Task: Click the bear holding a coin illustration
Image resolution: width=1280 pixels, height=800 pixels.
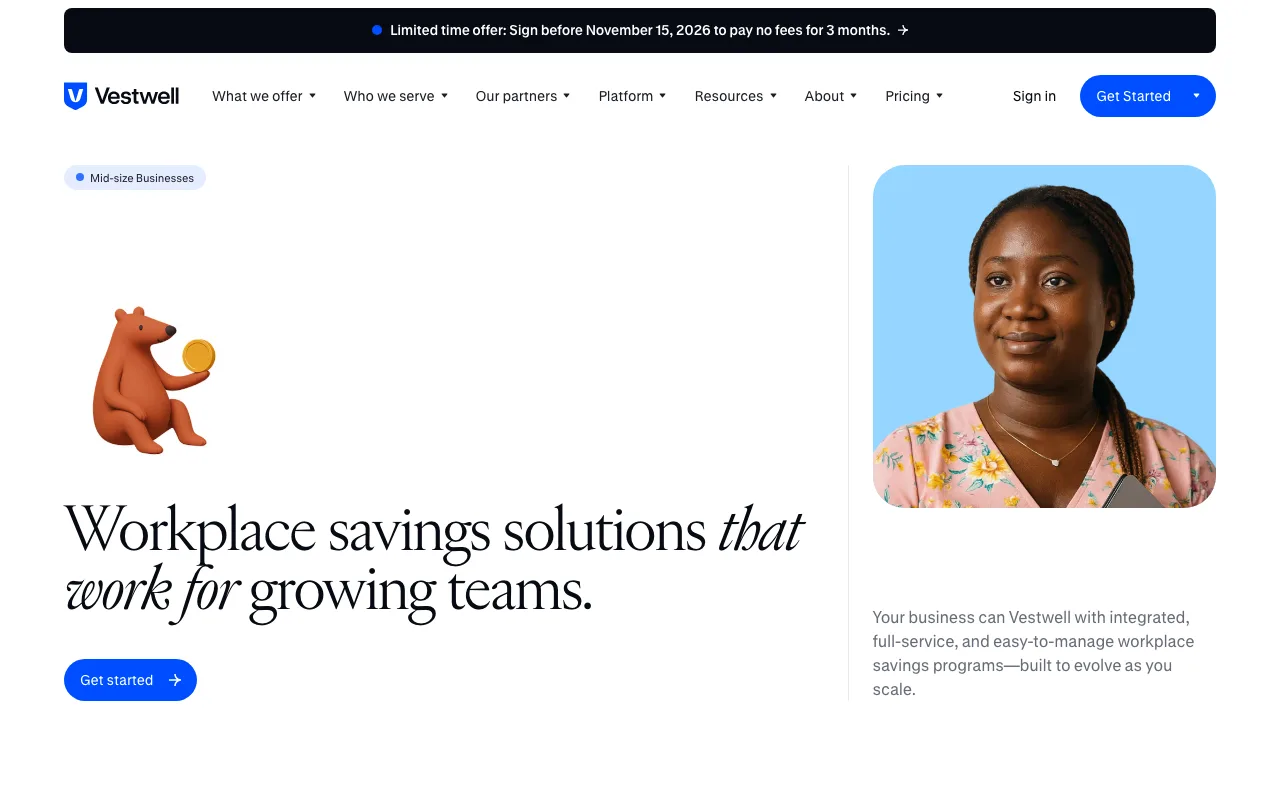Action: (153, 380)
